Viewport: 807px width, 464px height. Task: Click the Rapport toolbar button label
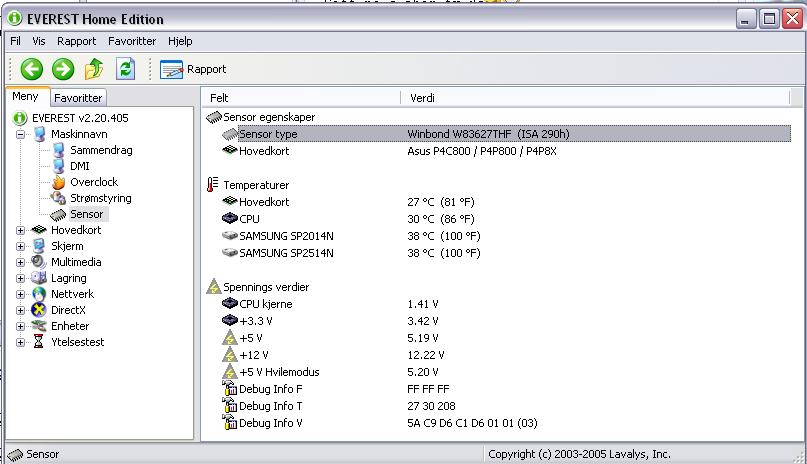coord(206,69)
